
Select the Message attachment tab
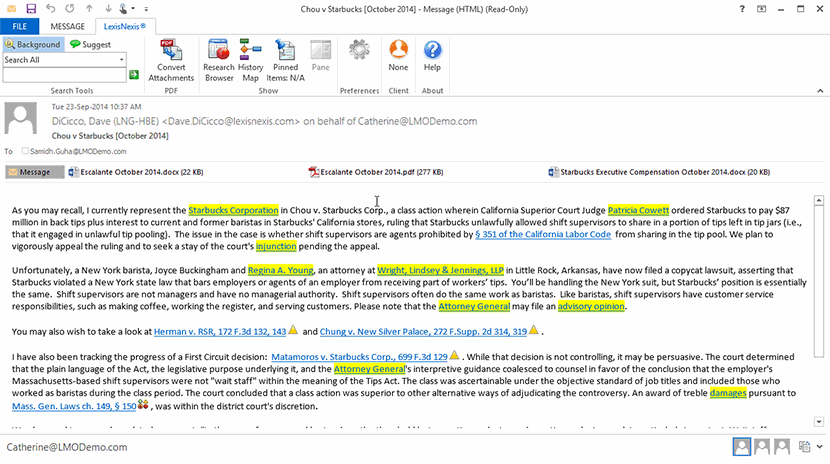click(35, 172)
